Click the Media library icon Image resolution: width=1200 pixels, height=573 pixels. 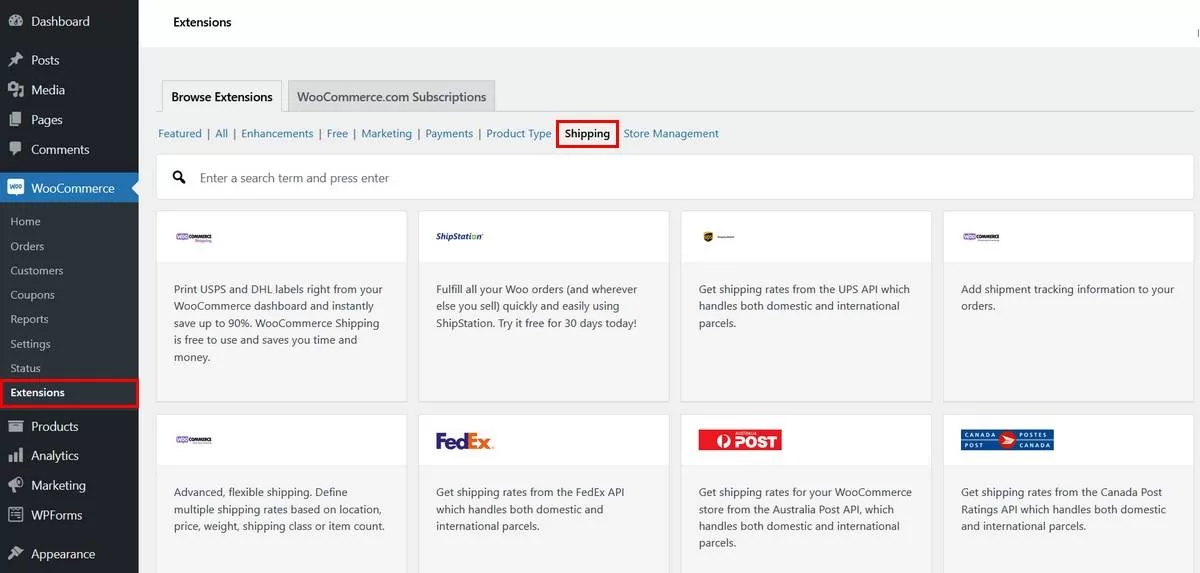[16, 90]
